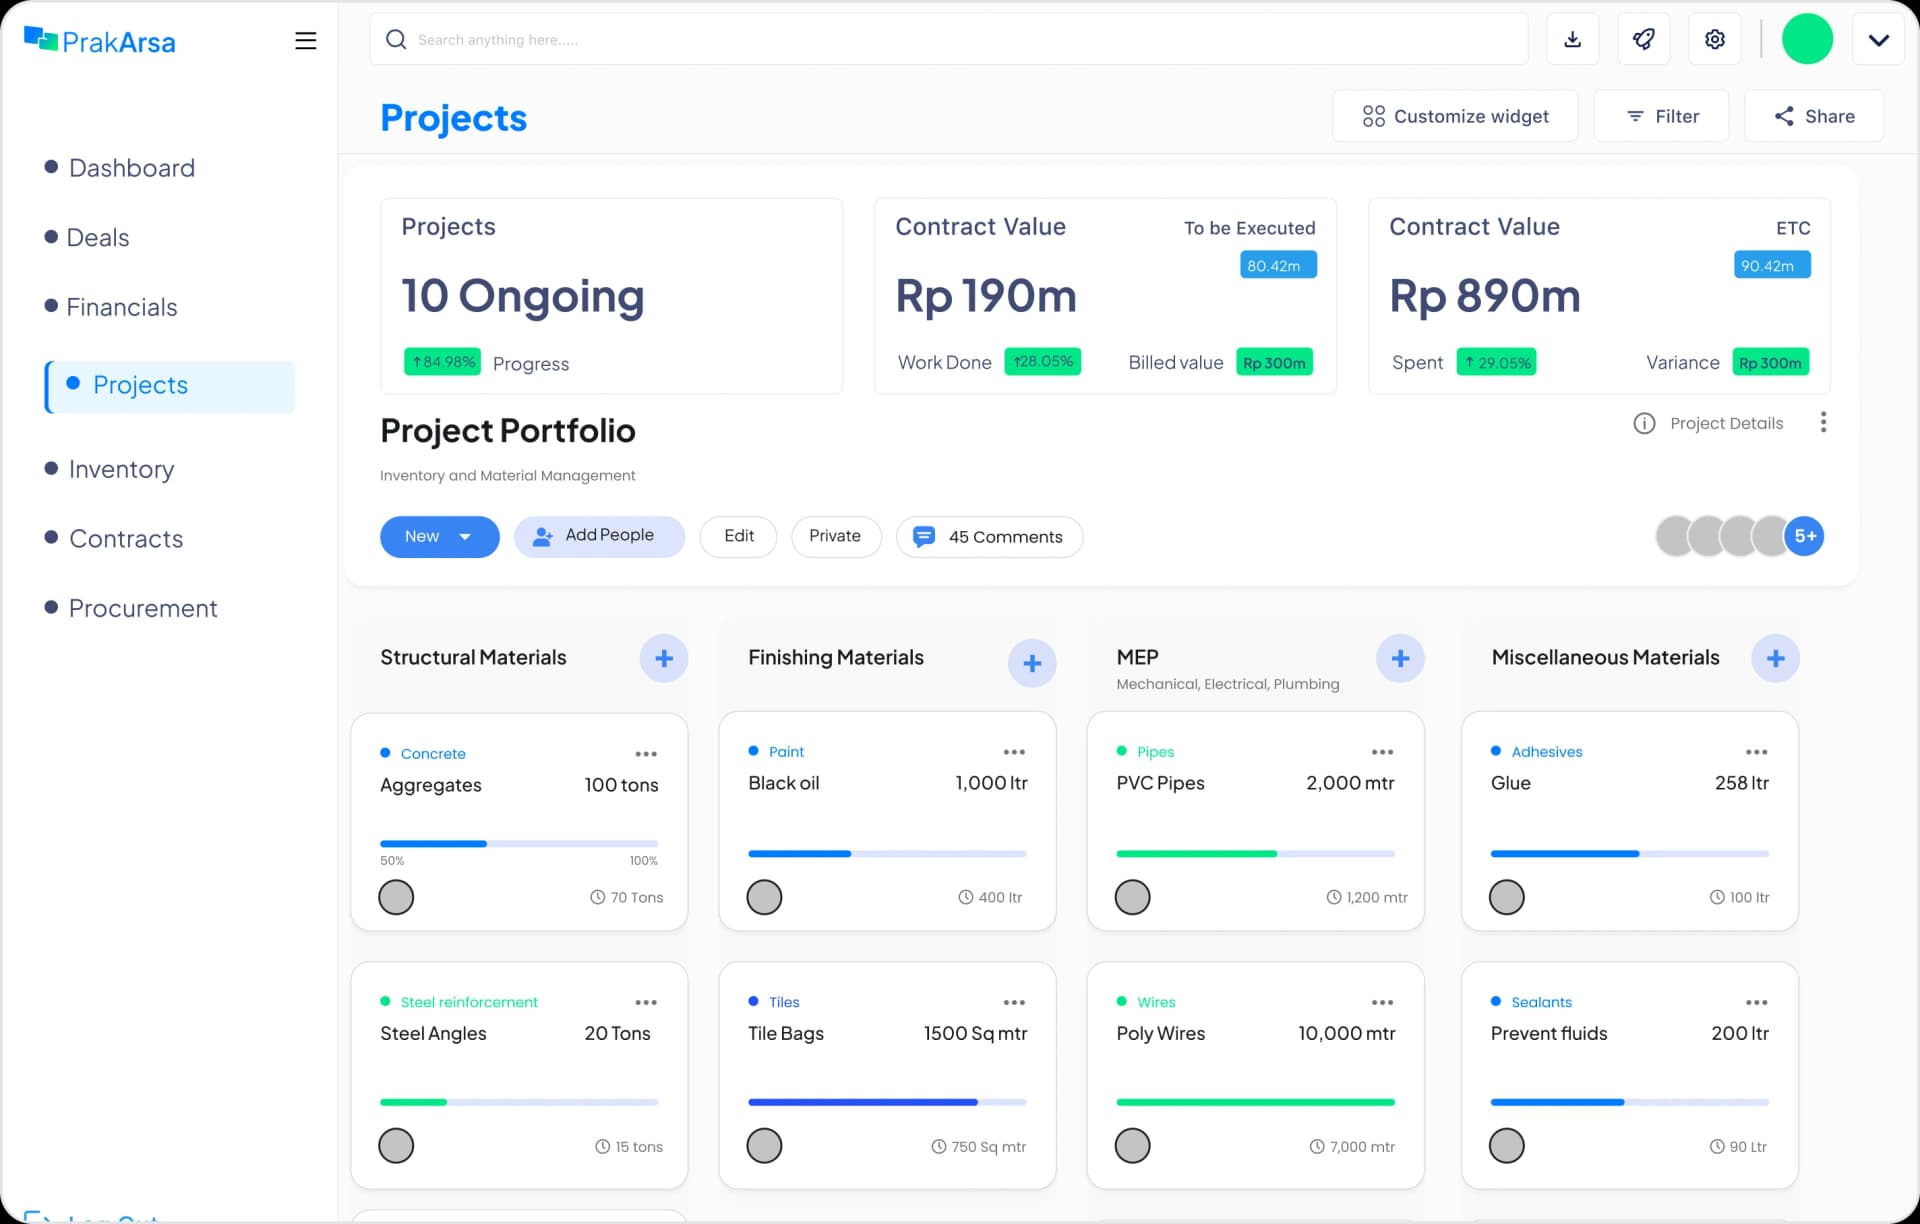Open the vertical three-dot menu beside Project Details
The width and height of the screenshot is (1920, 1224).
point(1823,422)
